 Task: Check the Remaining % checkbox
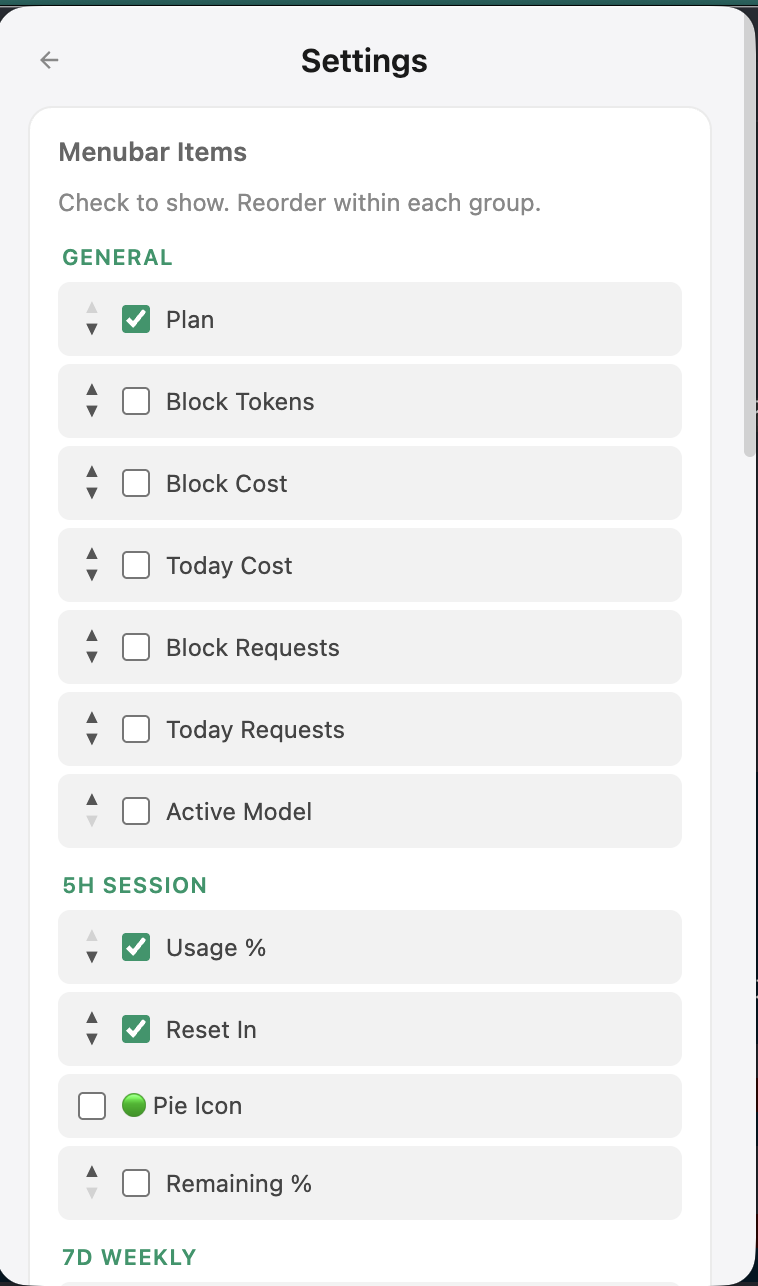[x=136, y=1184]
